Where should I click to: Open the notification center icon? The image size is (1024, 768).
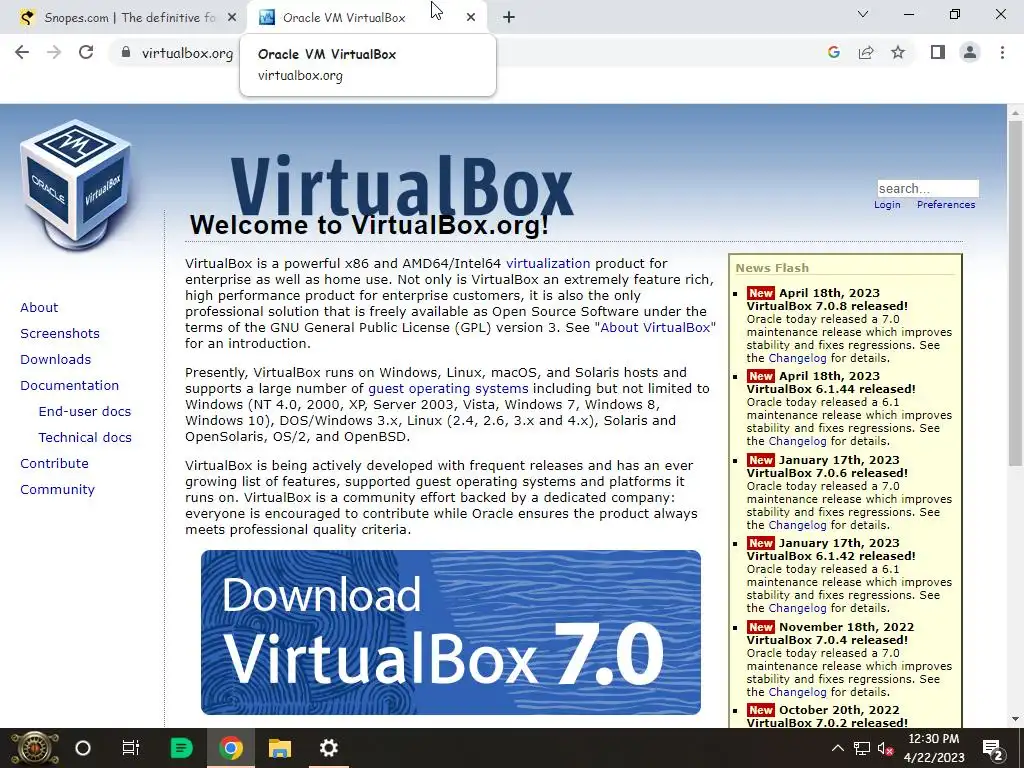coord(993,748)
